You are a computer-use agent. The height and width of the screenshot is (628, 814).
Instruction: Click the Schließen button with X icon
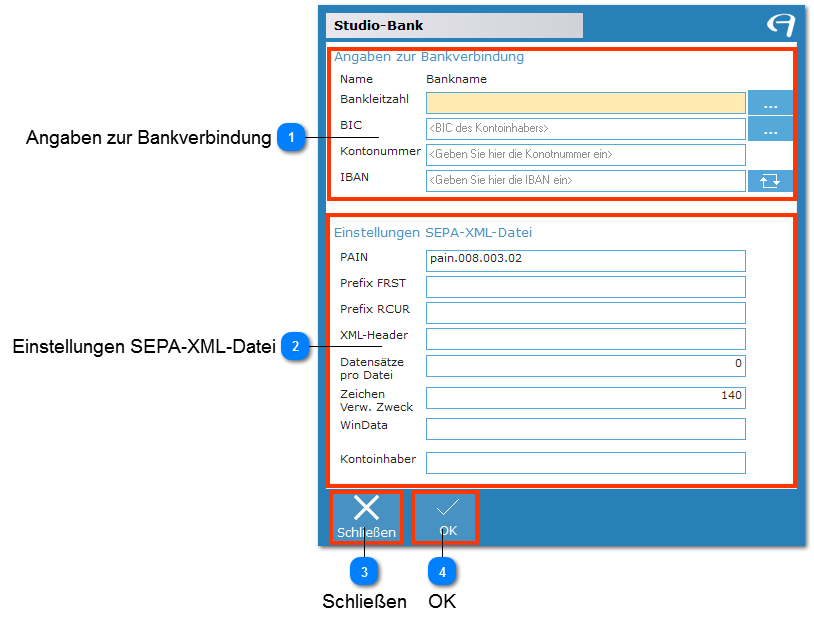click(x=367, y=517)
